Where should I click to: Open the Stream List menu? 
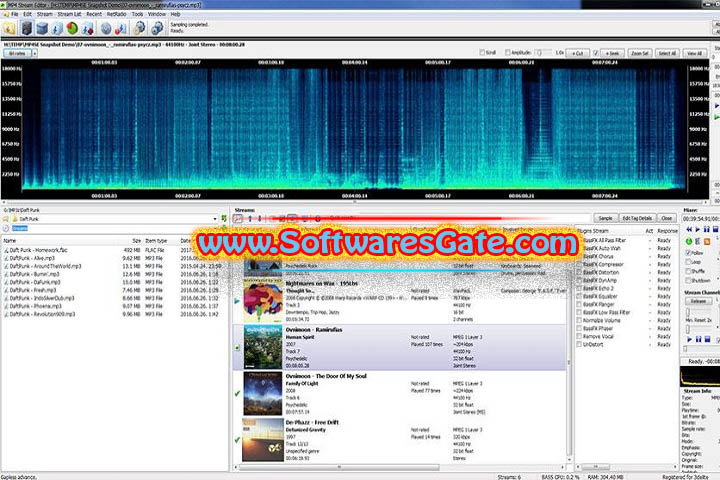point(69,14)
